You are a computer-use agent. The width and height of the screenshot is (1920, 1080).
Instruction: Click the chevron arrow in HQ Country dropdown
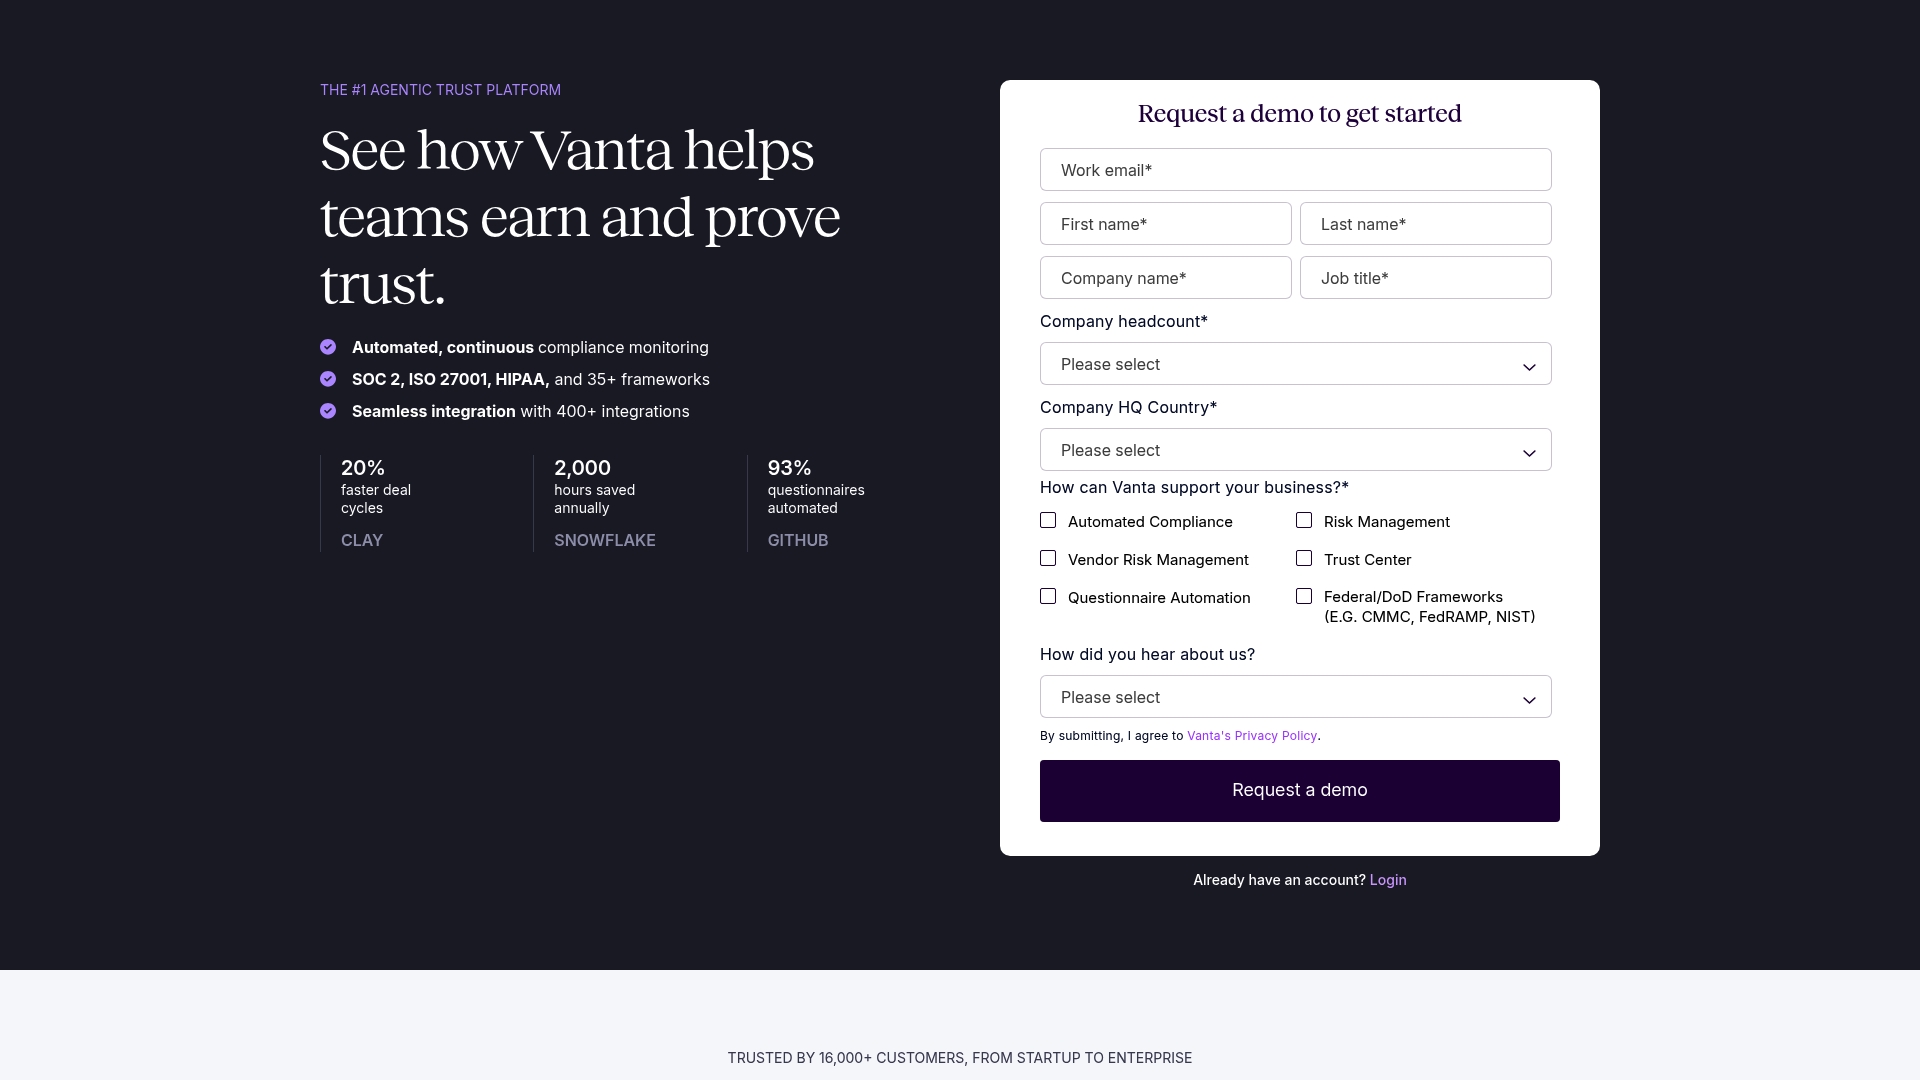click(1529, 453)
